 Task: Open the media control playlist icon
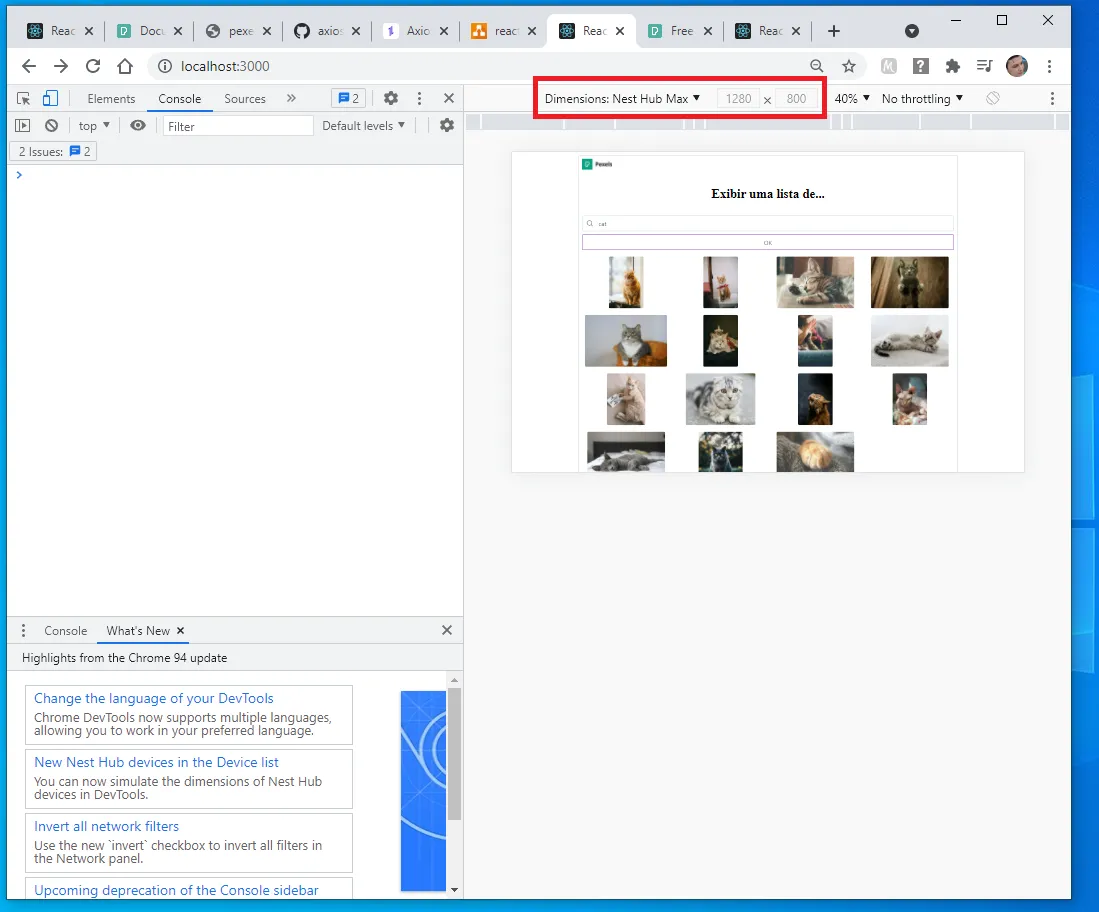(985, 66)
